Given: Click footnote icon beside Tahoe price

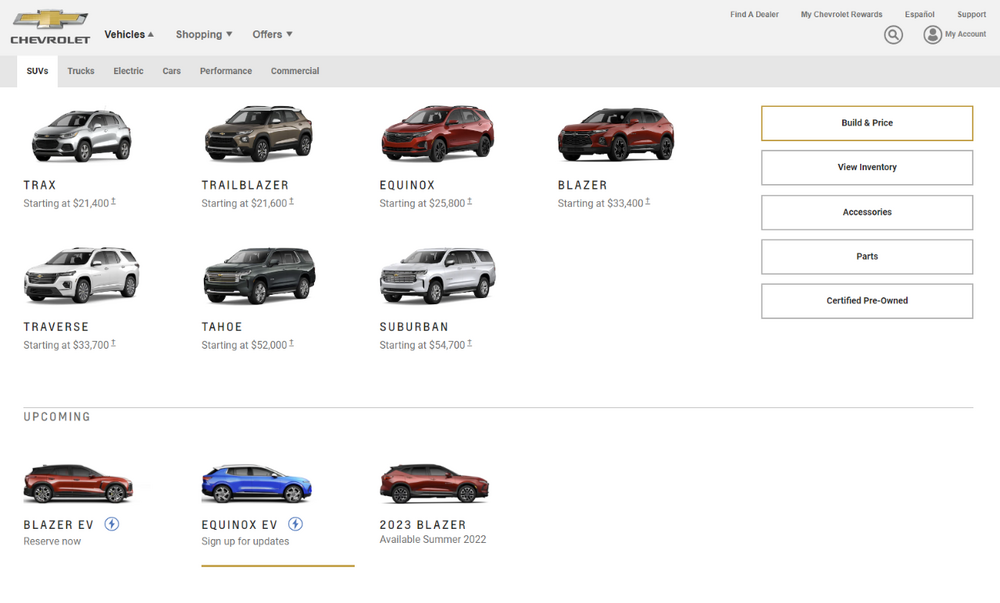Looking at the screenshot, I should 291,344.
